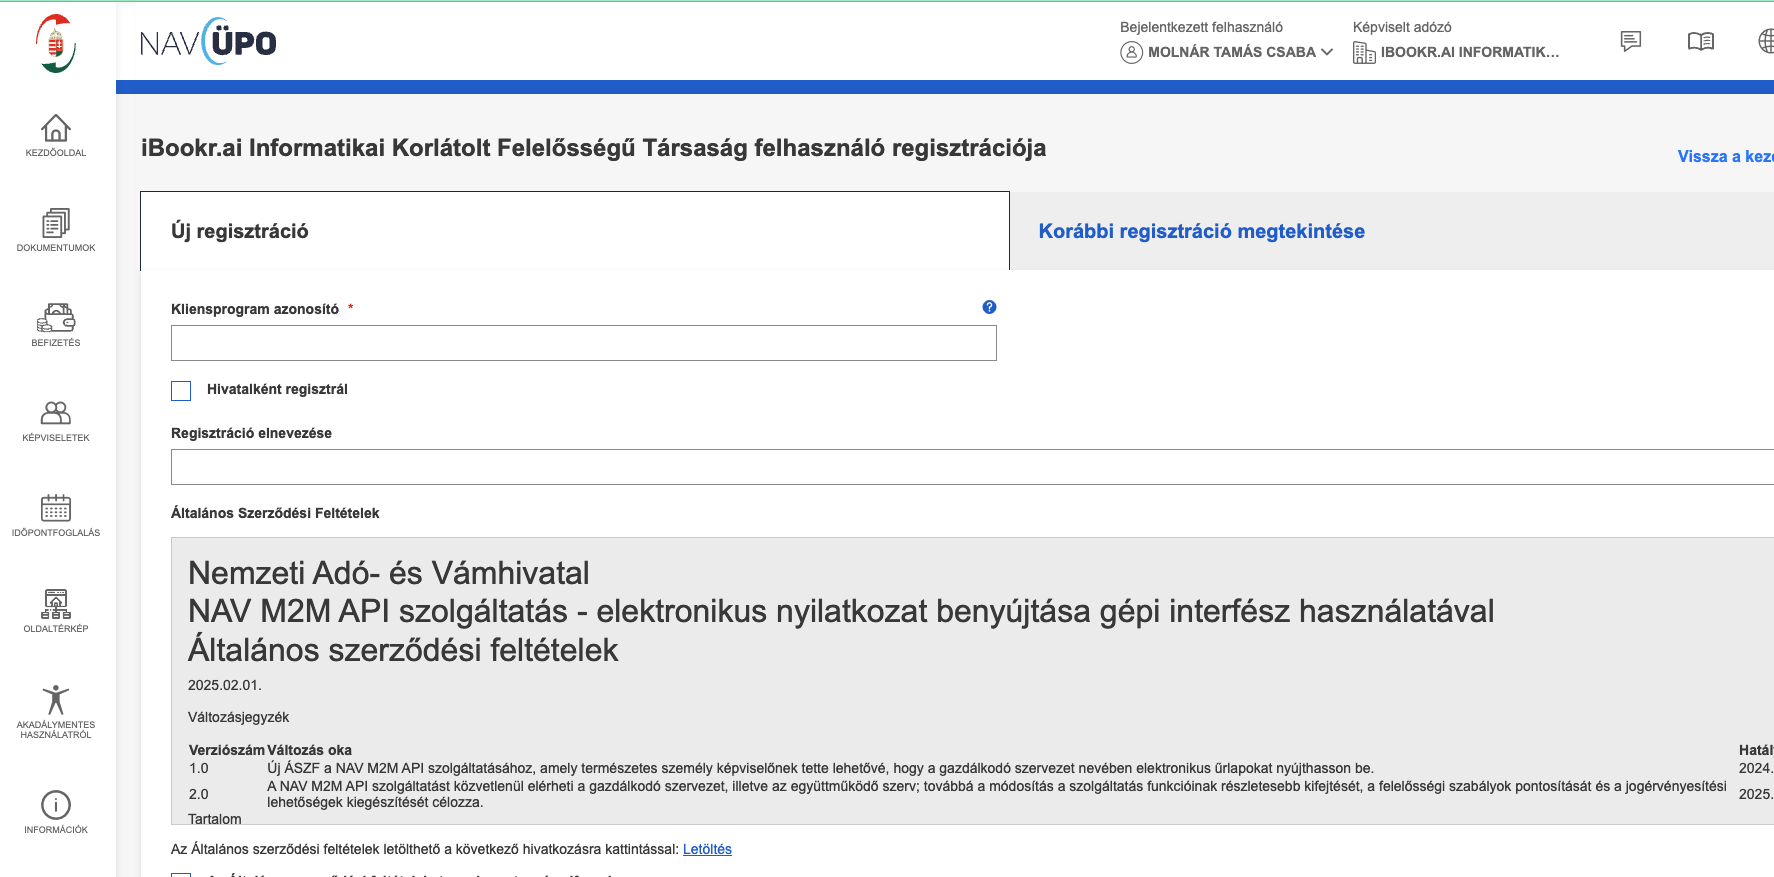The image size is (1774, 877).
Task: Switch to Korábbi regisztráció megtekintése tab
Action: click(x=1201, y=231)
